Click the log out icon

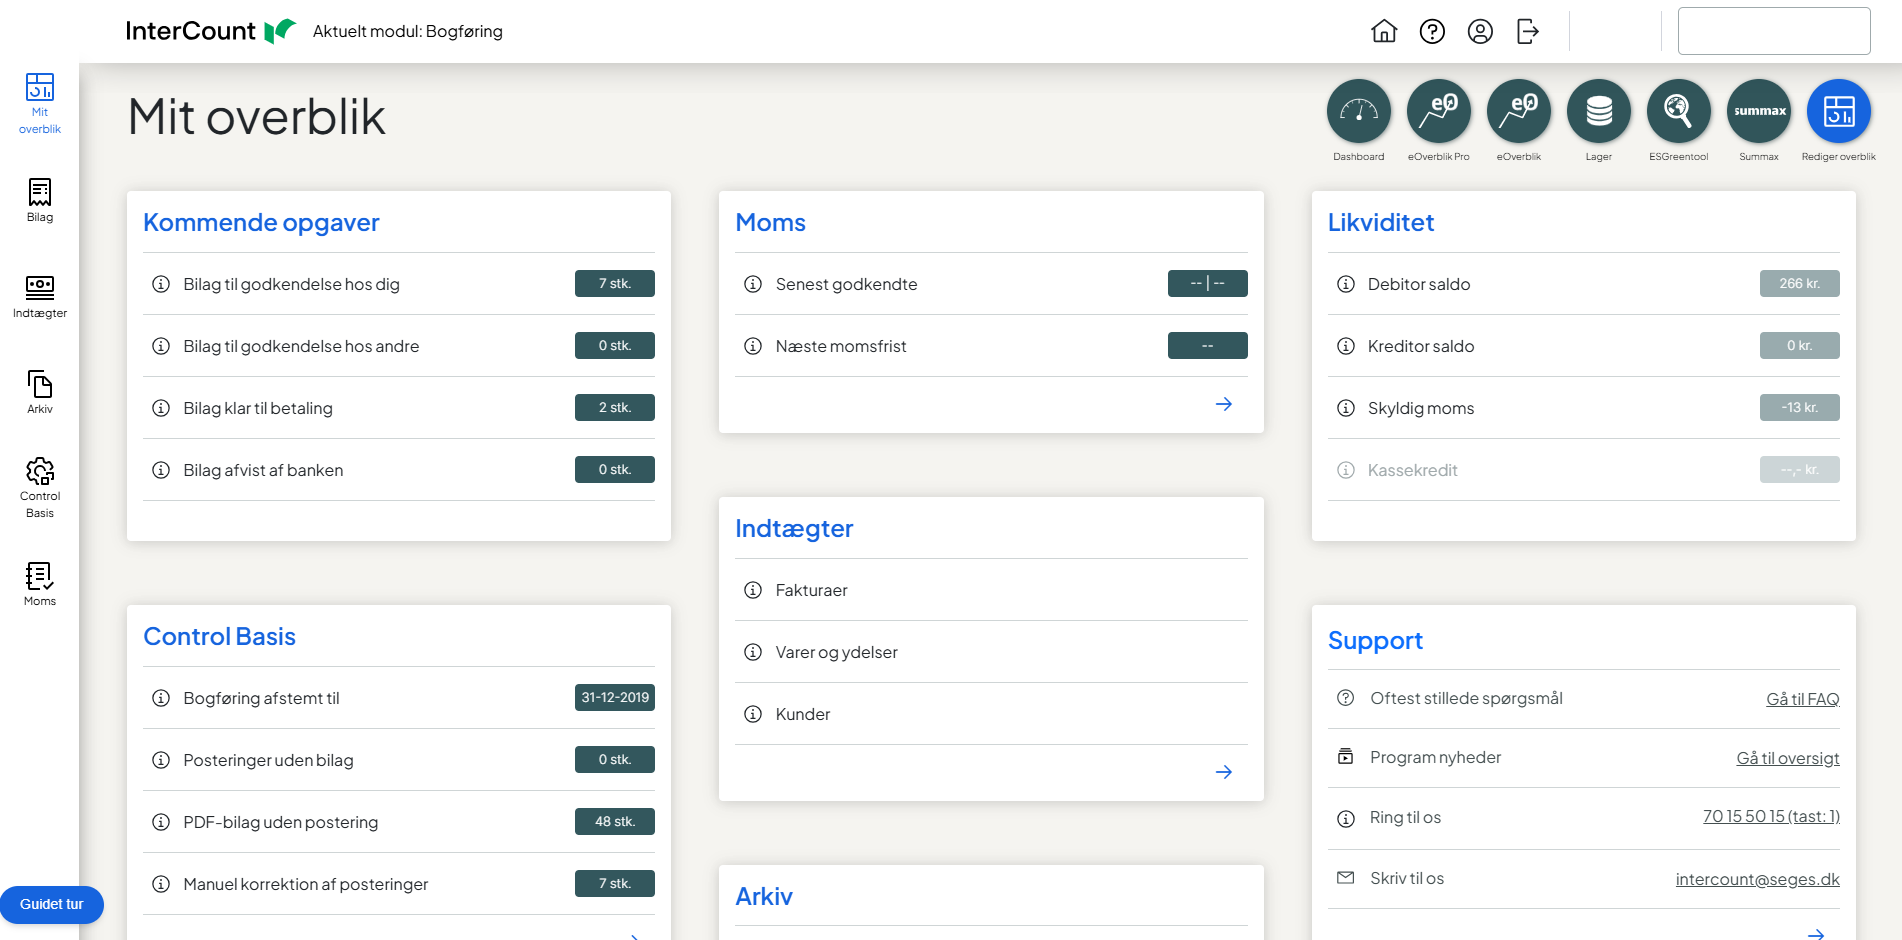pos(1528,31)
